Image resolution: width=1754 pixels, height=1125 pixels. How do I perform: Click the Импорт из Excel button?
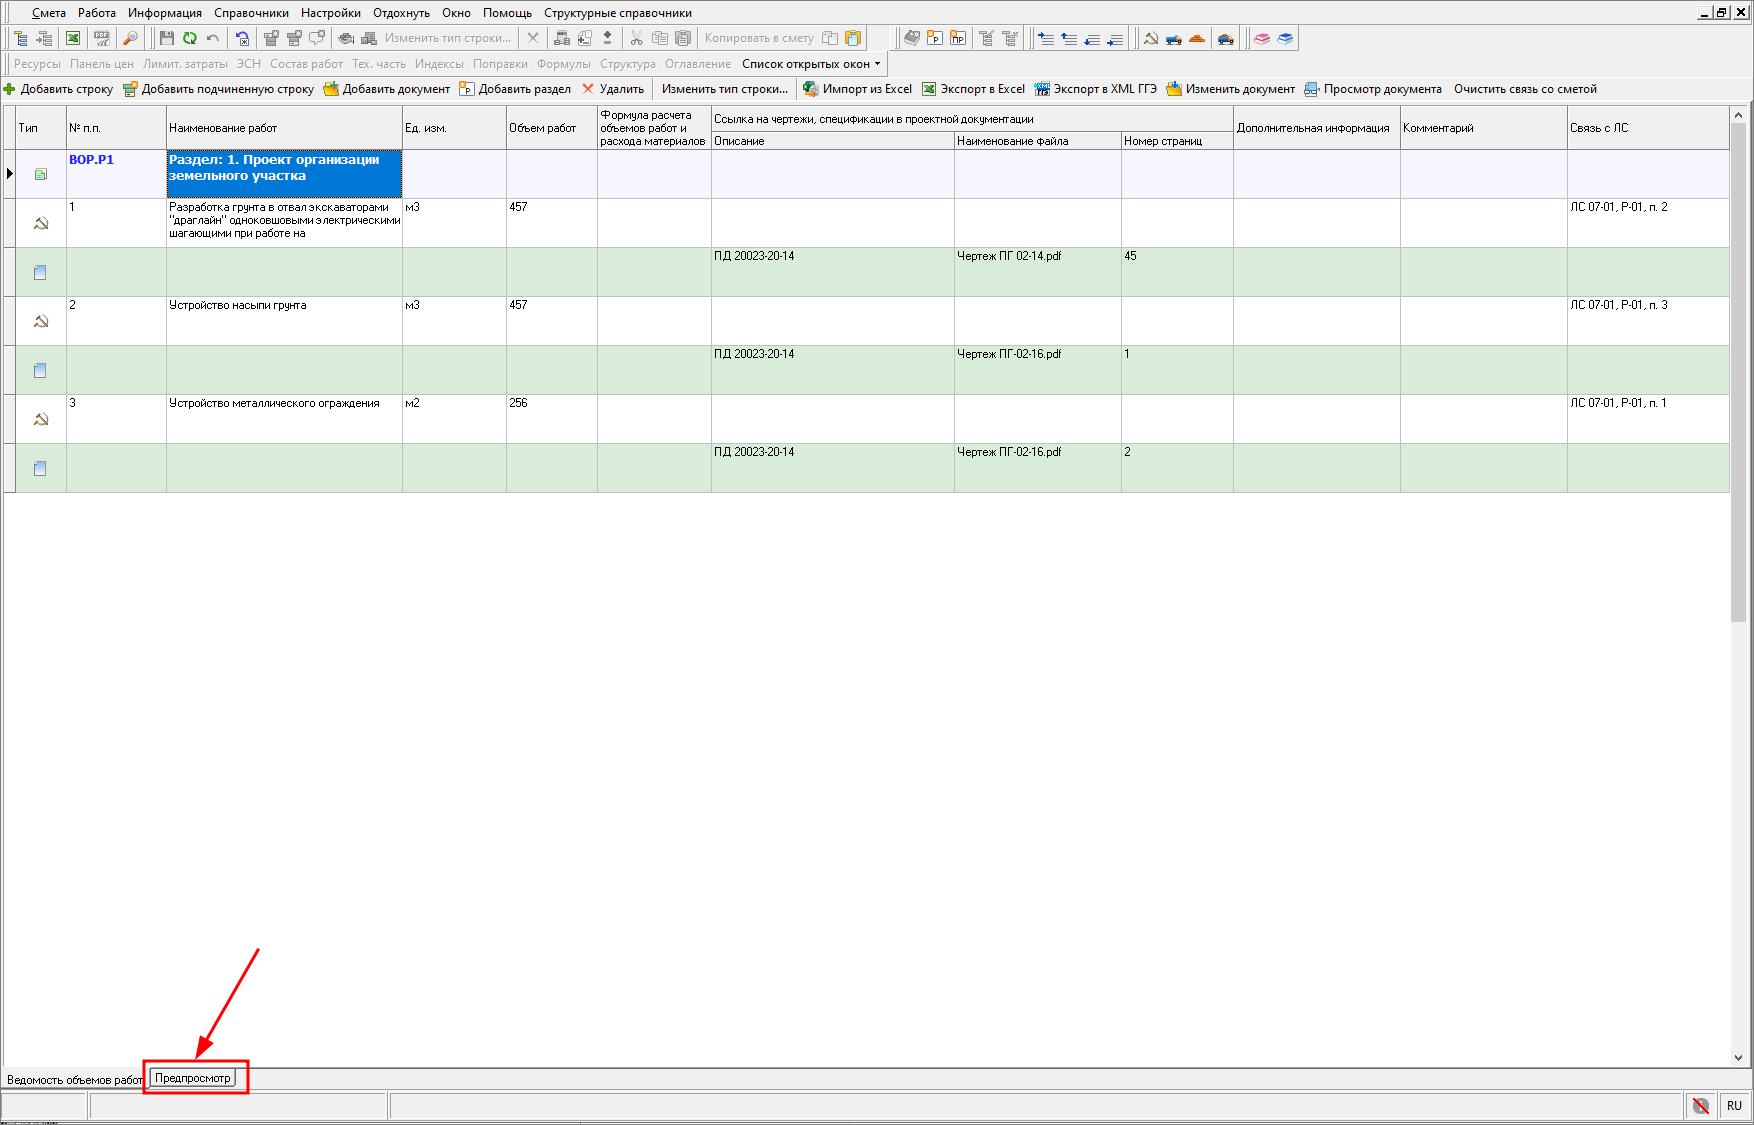pyautogui.click(x=858, y=89)
